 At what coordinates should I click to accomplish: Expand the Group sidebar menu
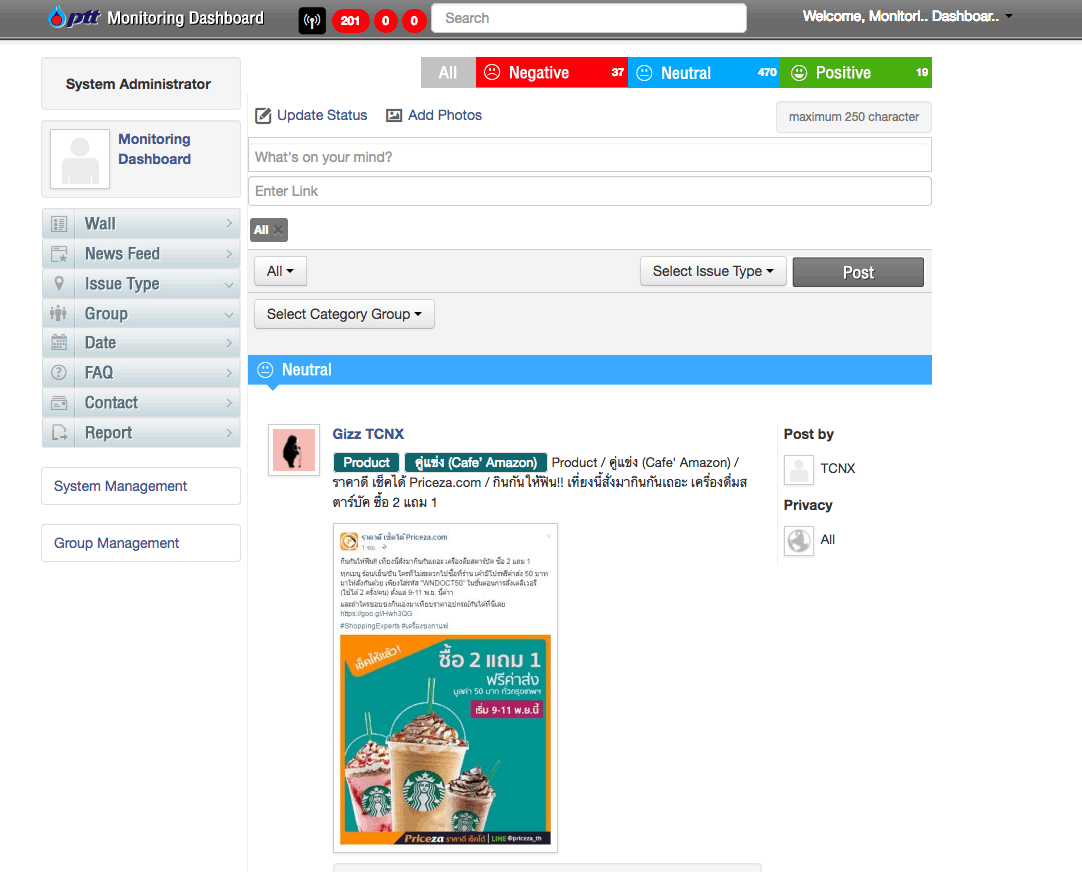click(x=141, y=314)
